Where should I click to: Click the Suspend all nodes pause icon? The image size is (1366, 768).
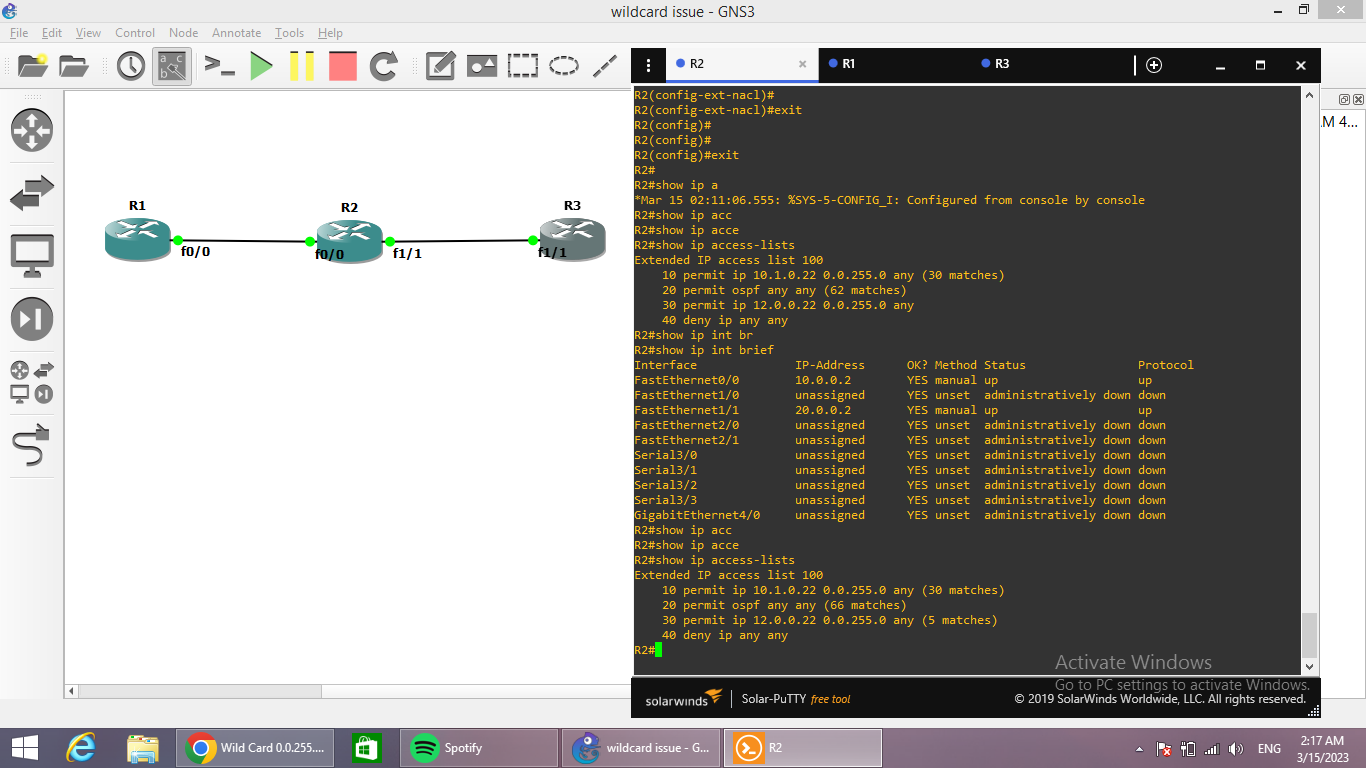click(300, 64)
